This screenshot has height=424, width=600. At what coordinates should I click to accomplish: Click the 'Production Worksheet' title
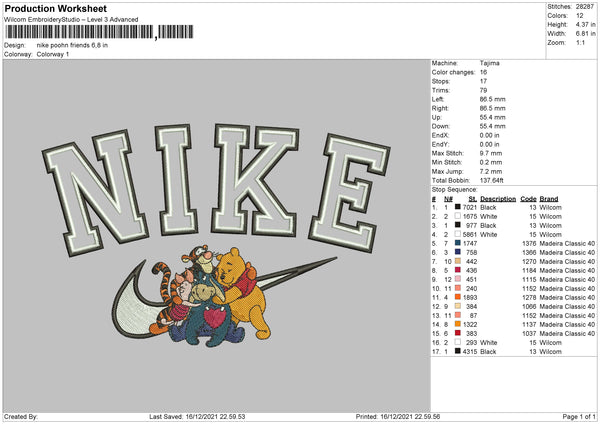(55, 8)
